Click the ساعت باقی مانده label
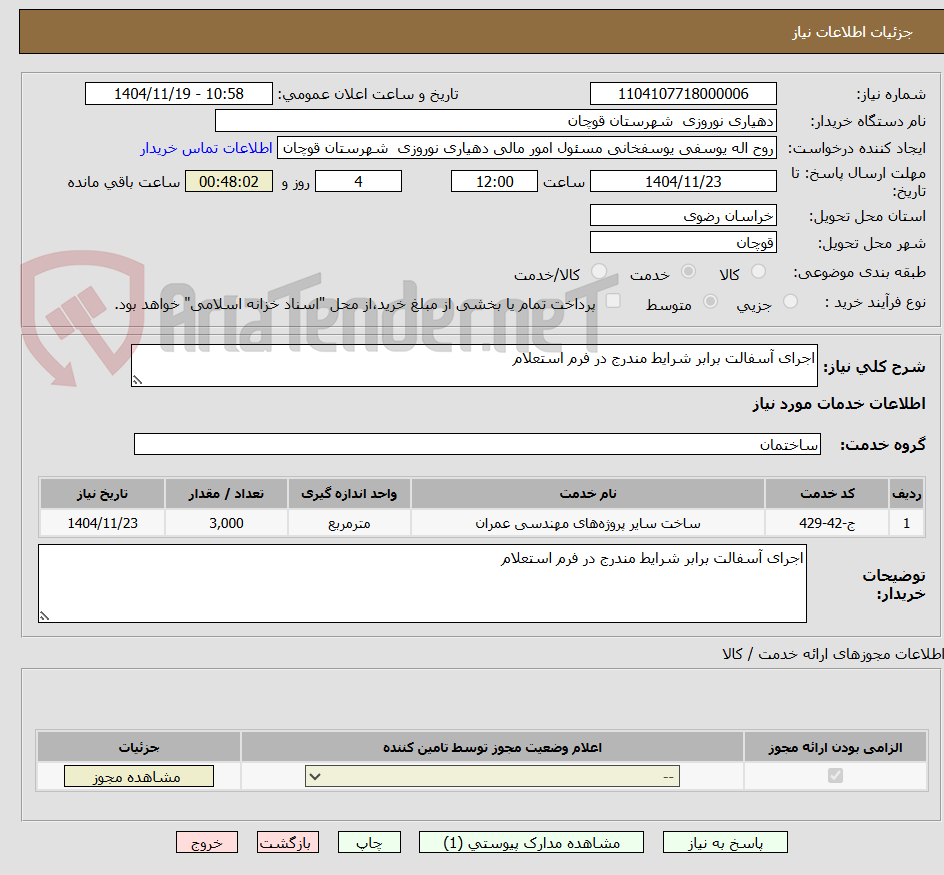Image resolution: width=944 pixels, height=875 pixels. [x=123, y=182]
